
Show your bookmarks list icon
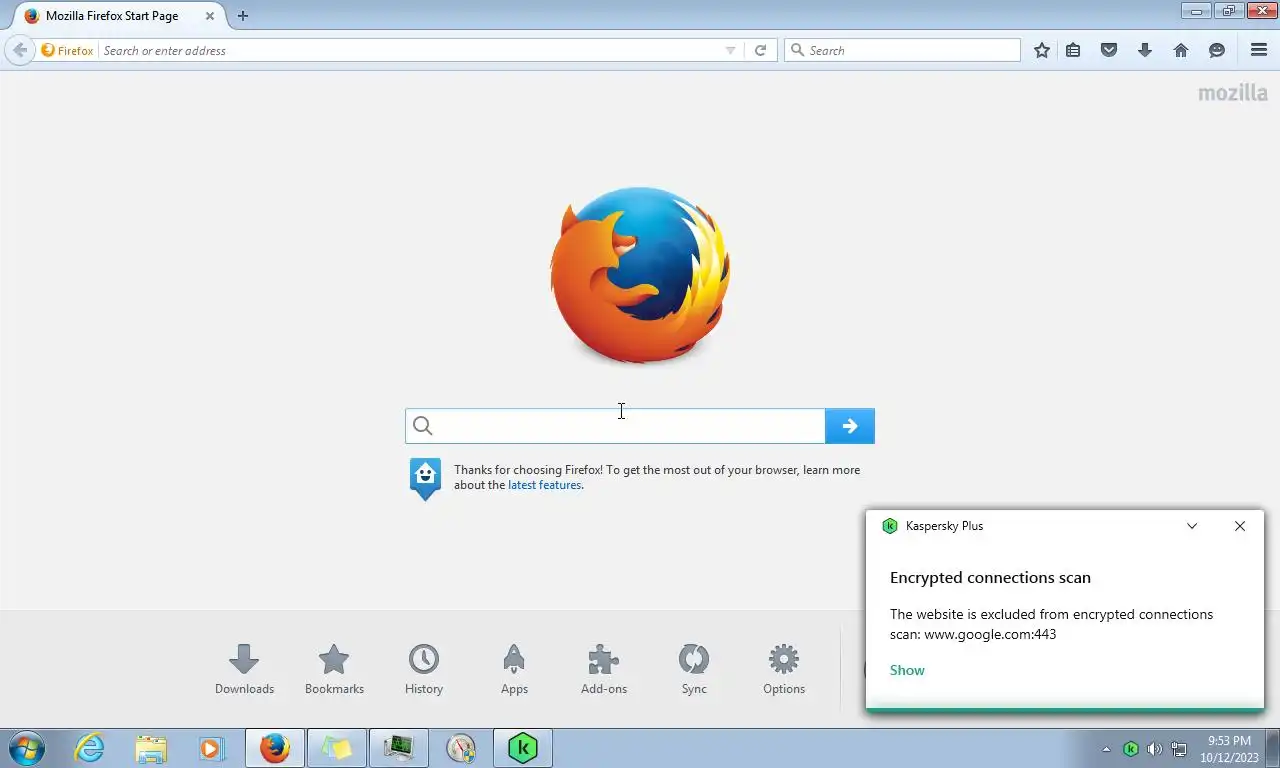(1073, 50)
